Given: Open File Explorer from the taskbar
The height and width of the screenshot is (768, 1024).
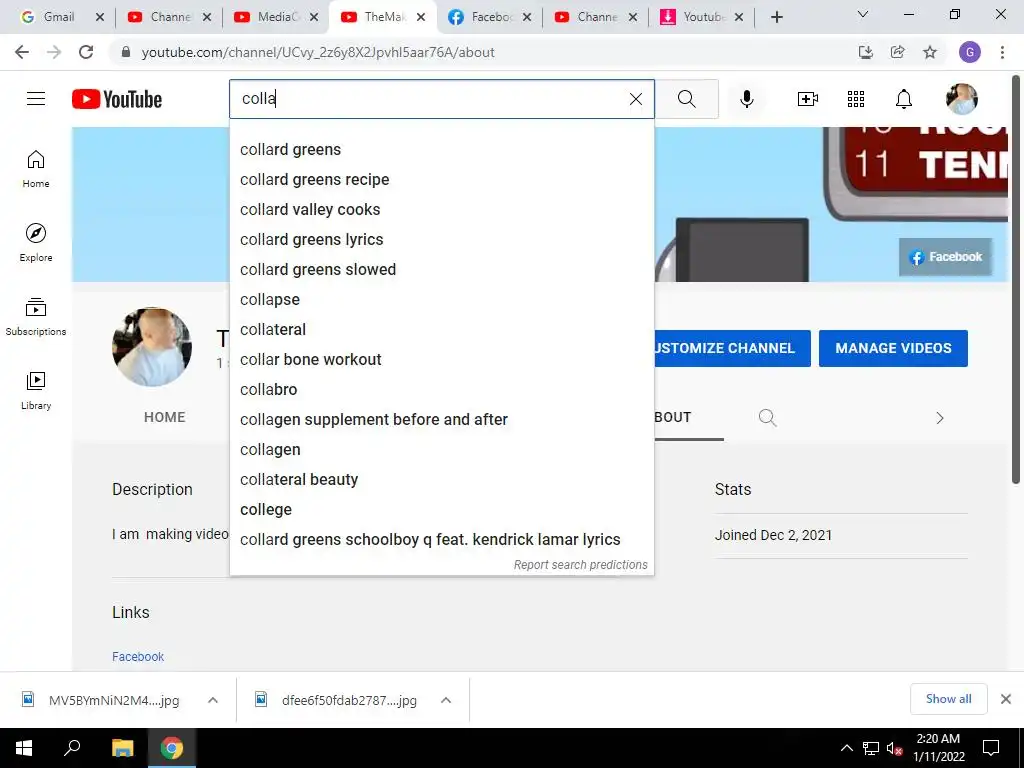Looking at the screenshot, I should coord(122,748).
